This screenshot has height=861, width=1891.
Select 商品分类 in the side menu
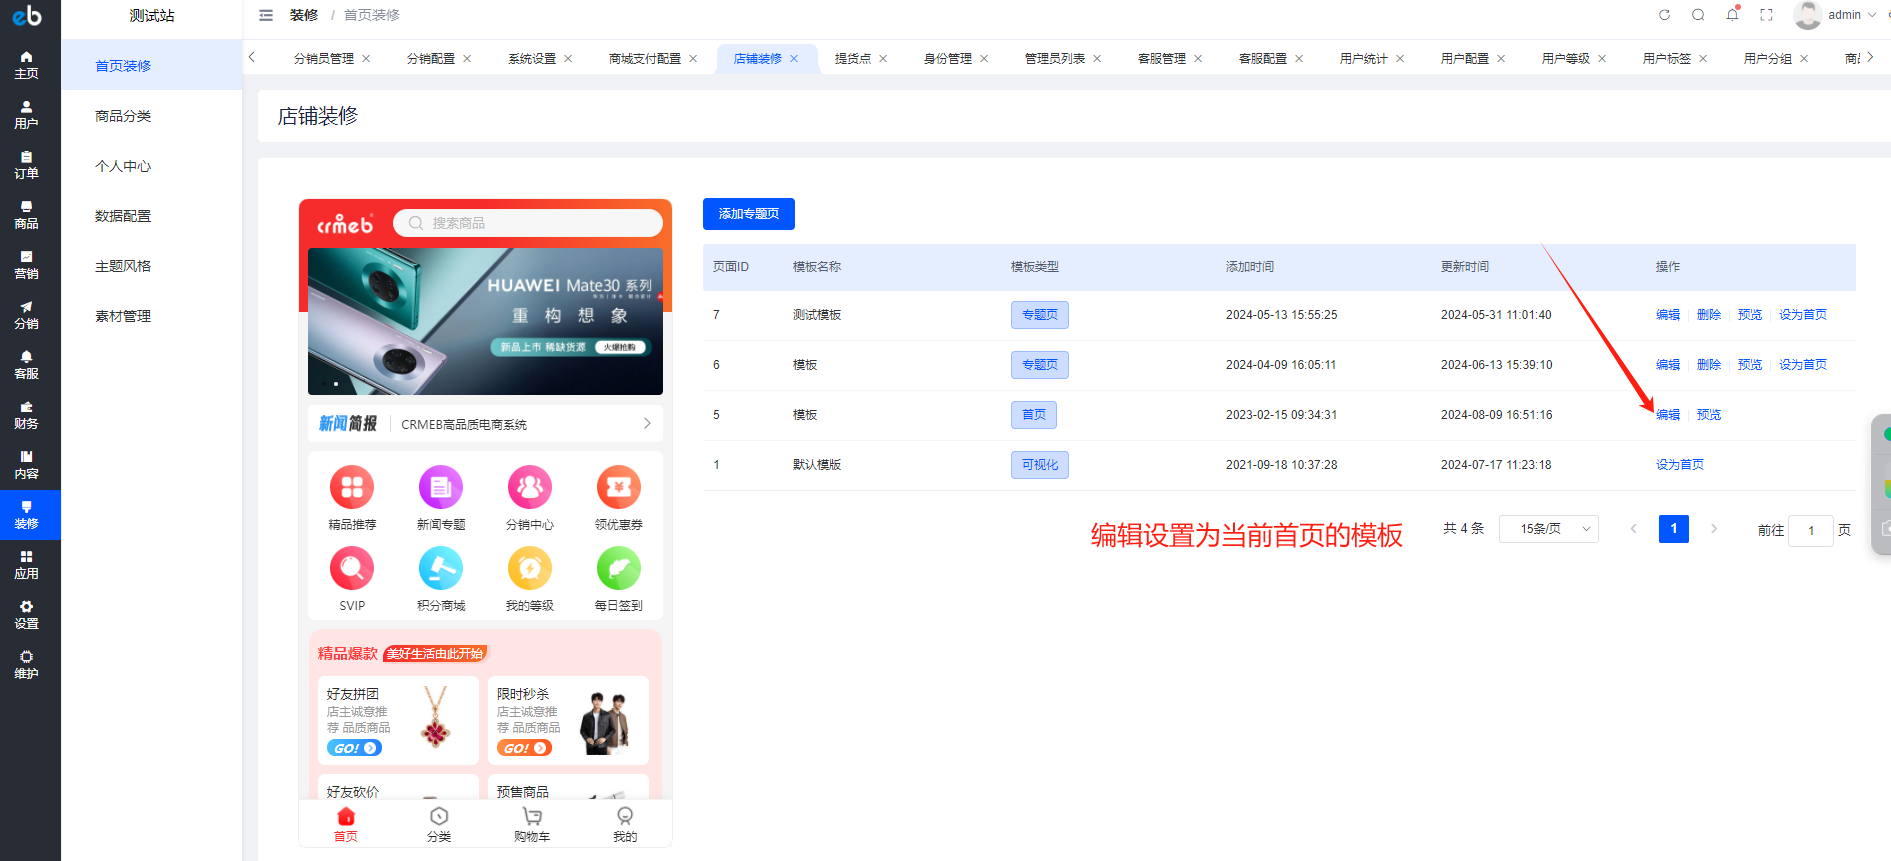tap(123, 116)
